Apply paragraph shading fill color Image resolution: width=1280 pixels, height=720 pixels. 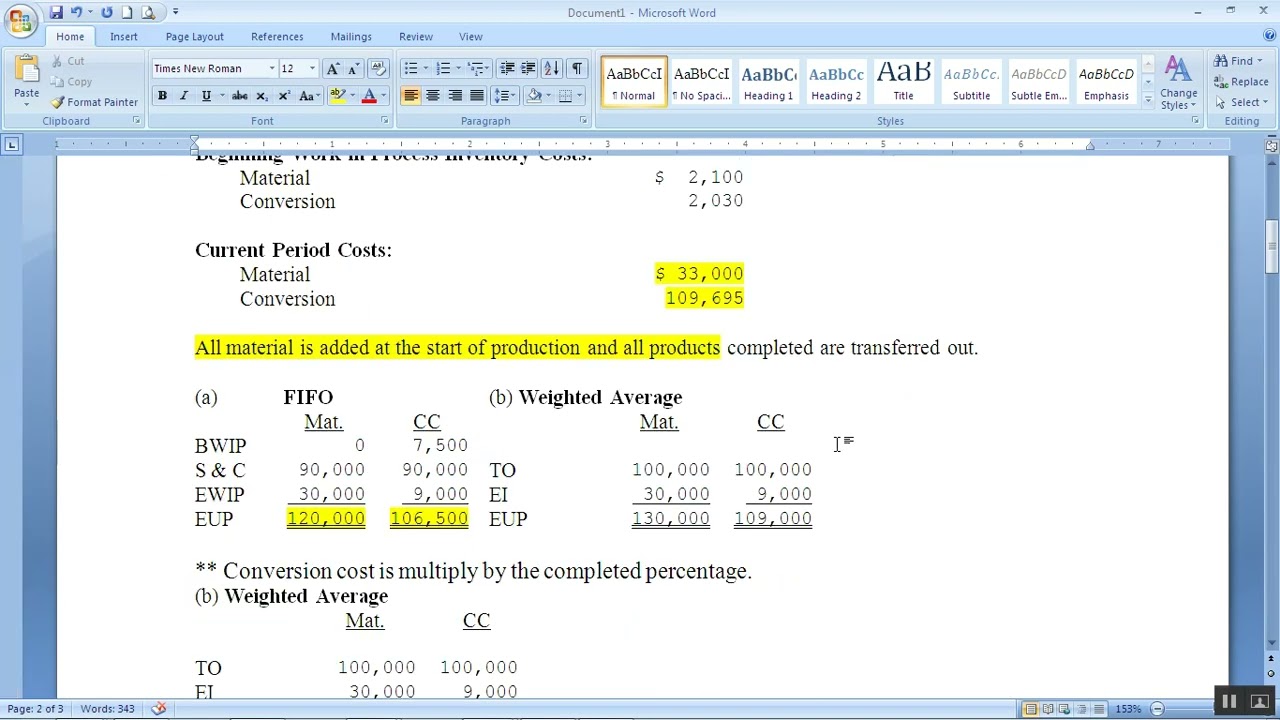click(534, 96)
